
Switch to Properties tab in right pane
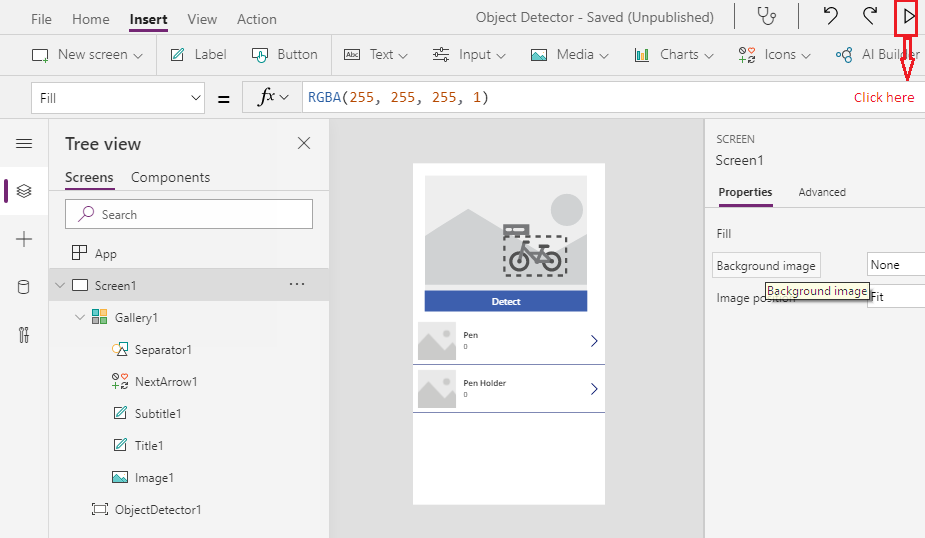click(745, 192)
